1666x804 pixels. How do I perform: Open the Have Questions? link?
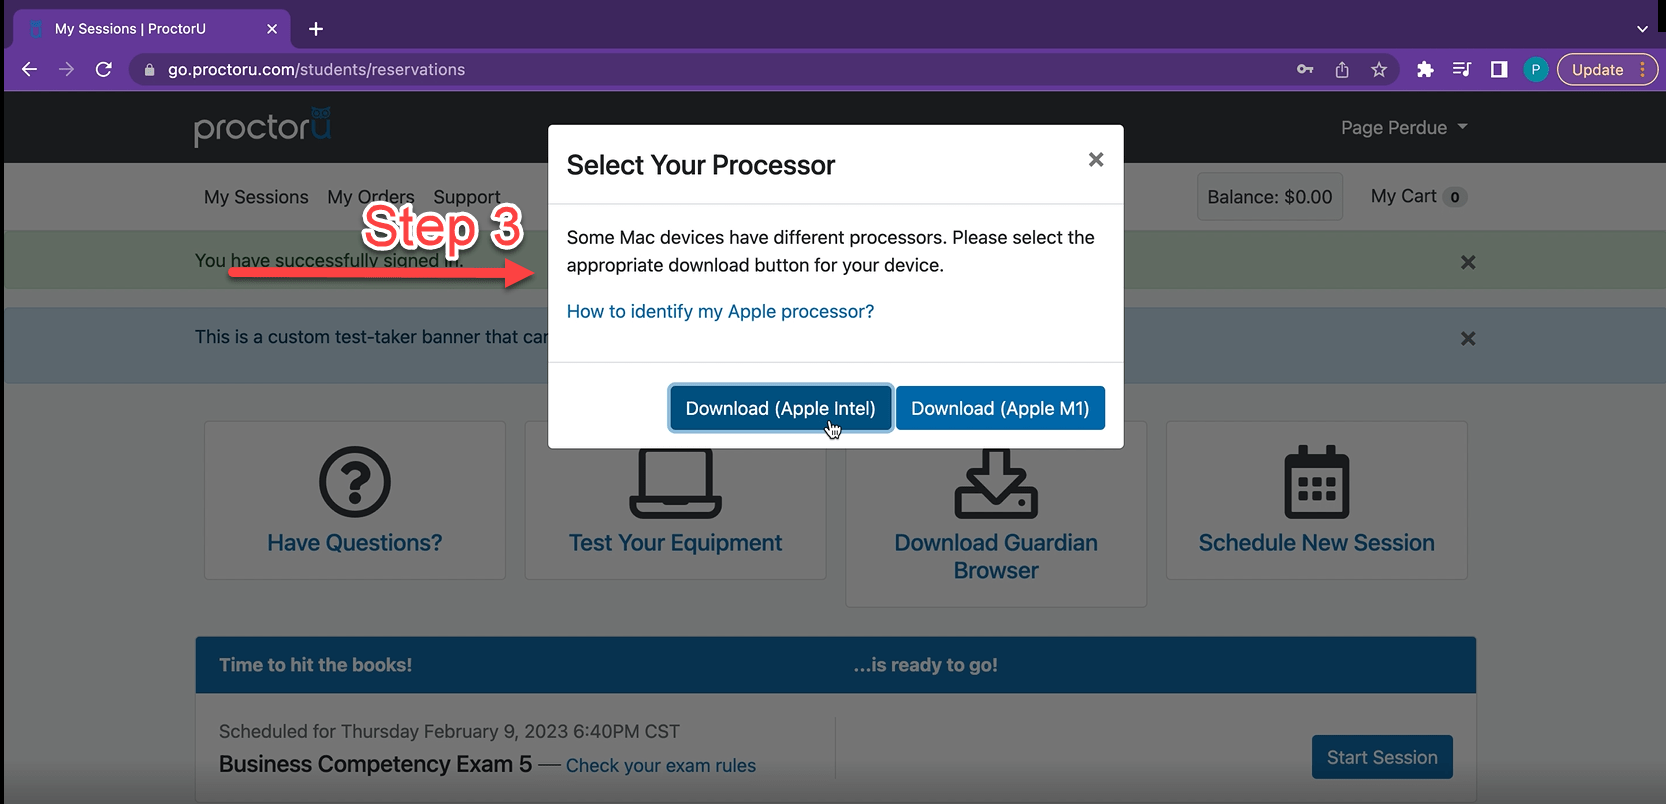(x=355, y=543)
